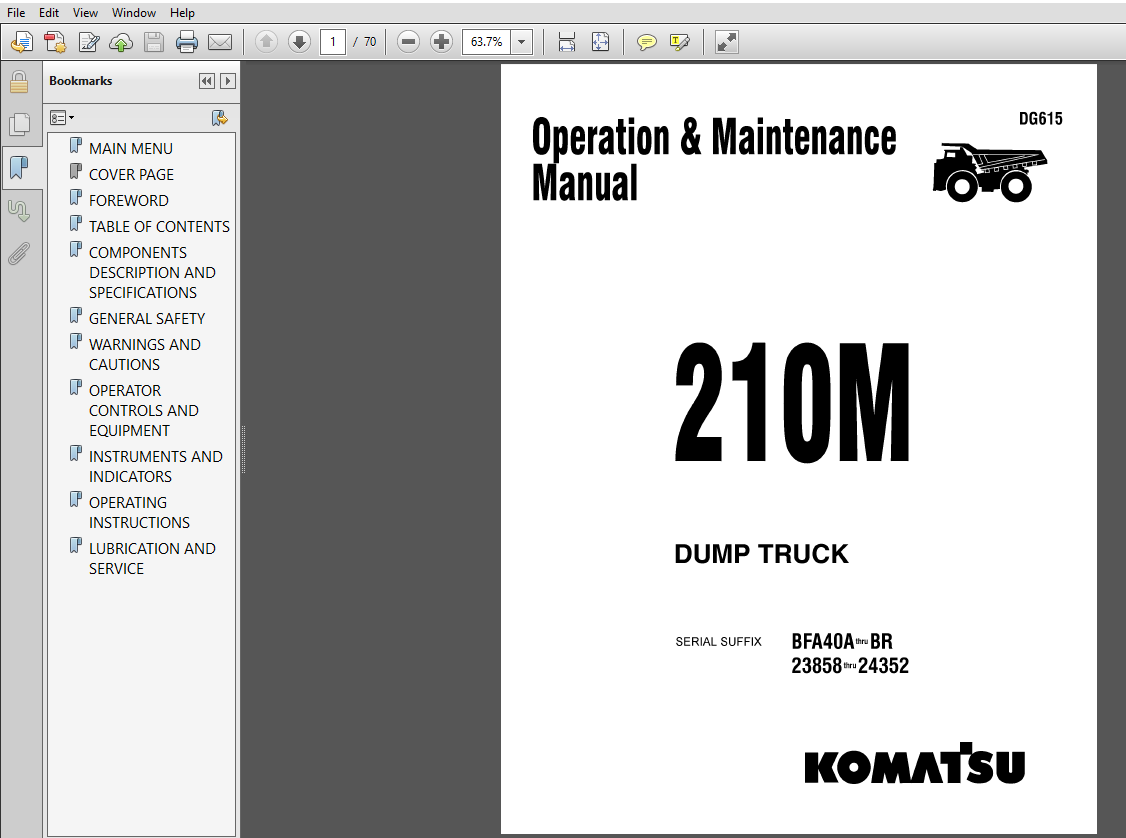
Task: Click the upload to cloud icon
Action: click(121, 42)
